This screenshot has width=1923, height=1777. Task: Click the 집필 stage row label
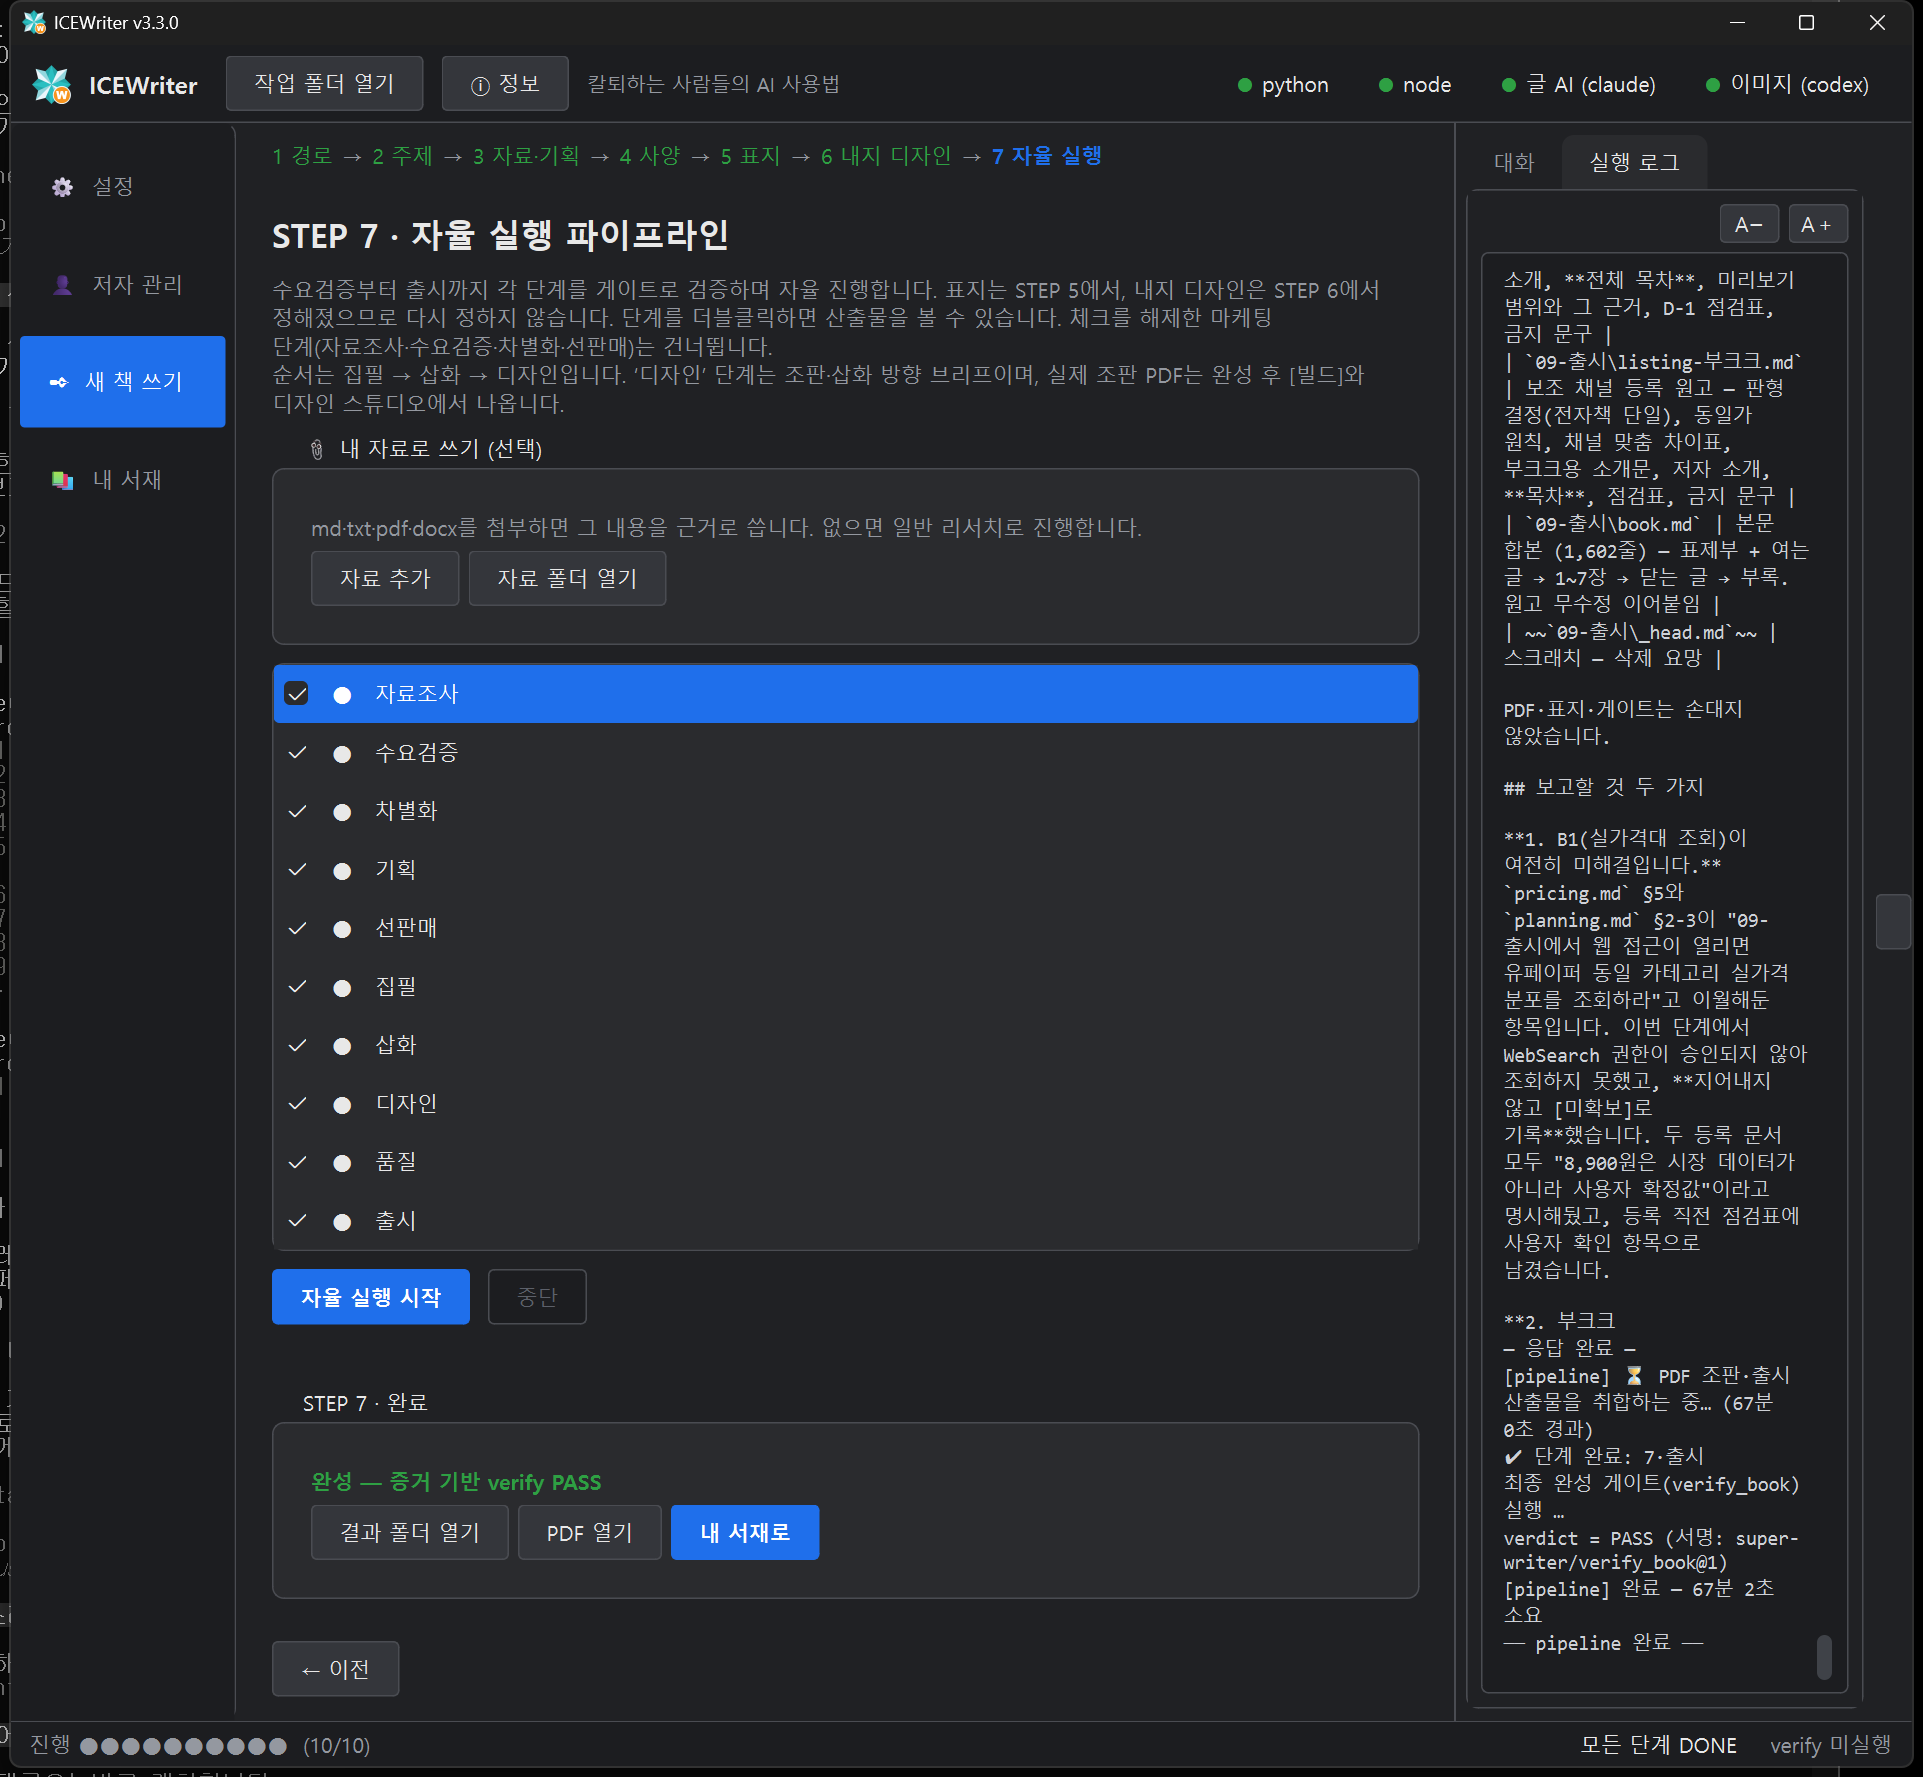click(396, 987)
